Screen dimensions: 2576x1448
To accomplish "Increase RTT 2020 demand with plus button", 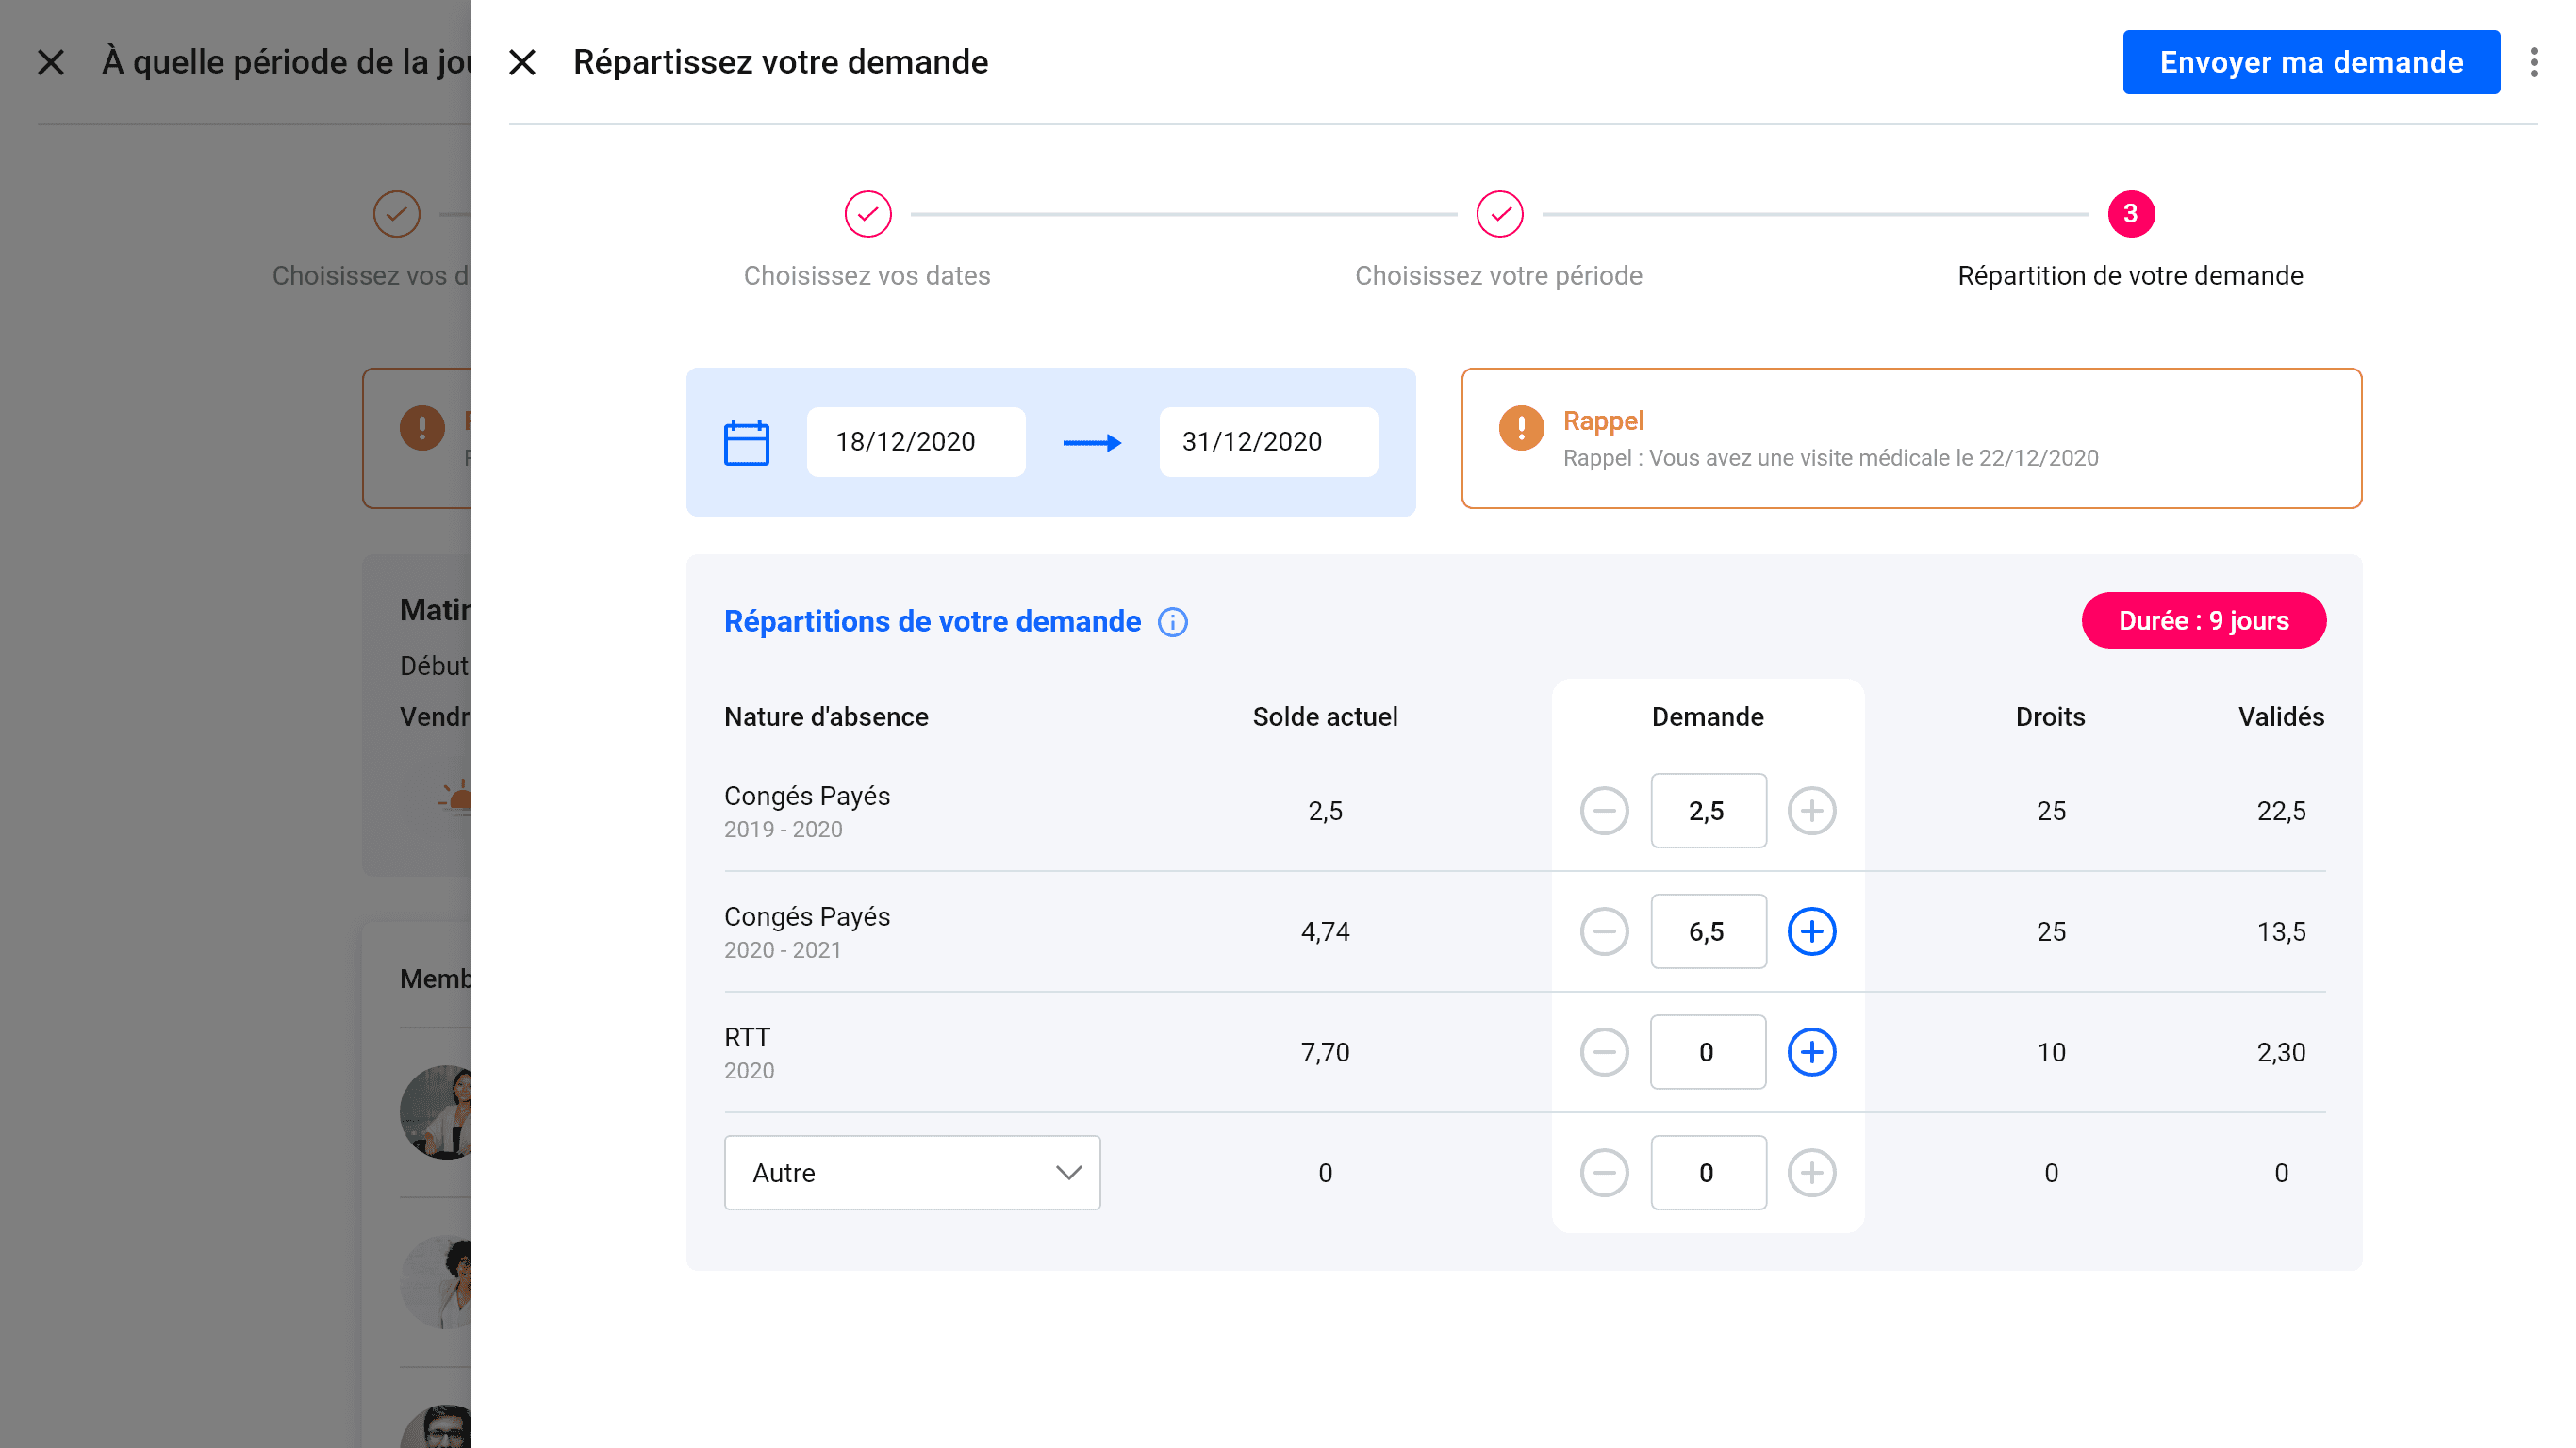I will coord(1811,1052).
